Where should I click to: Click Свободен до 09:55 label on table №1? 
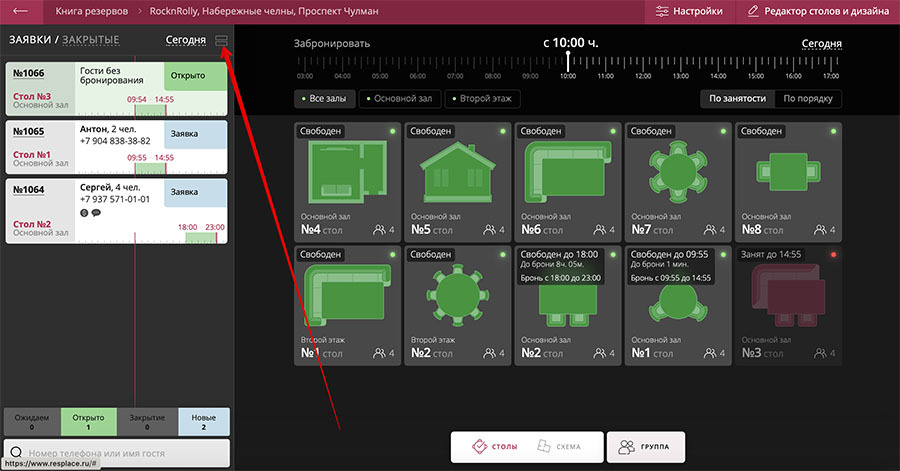click(669, 254)
